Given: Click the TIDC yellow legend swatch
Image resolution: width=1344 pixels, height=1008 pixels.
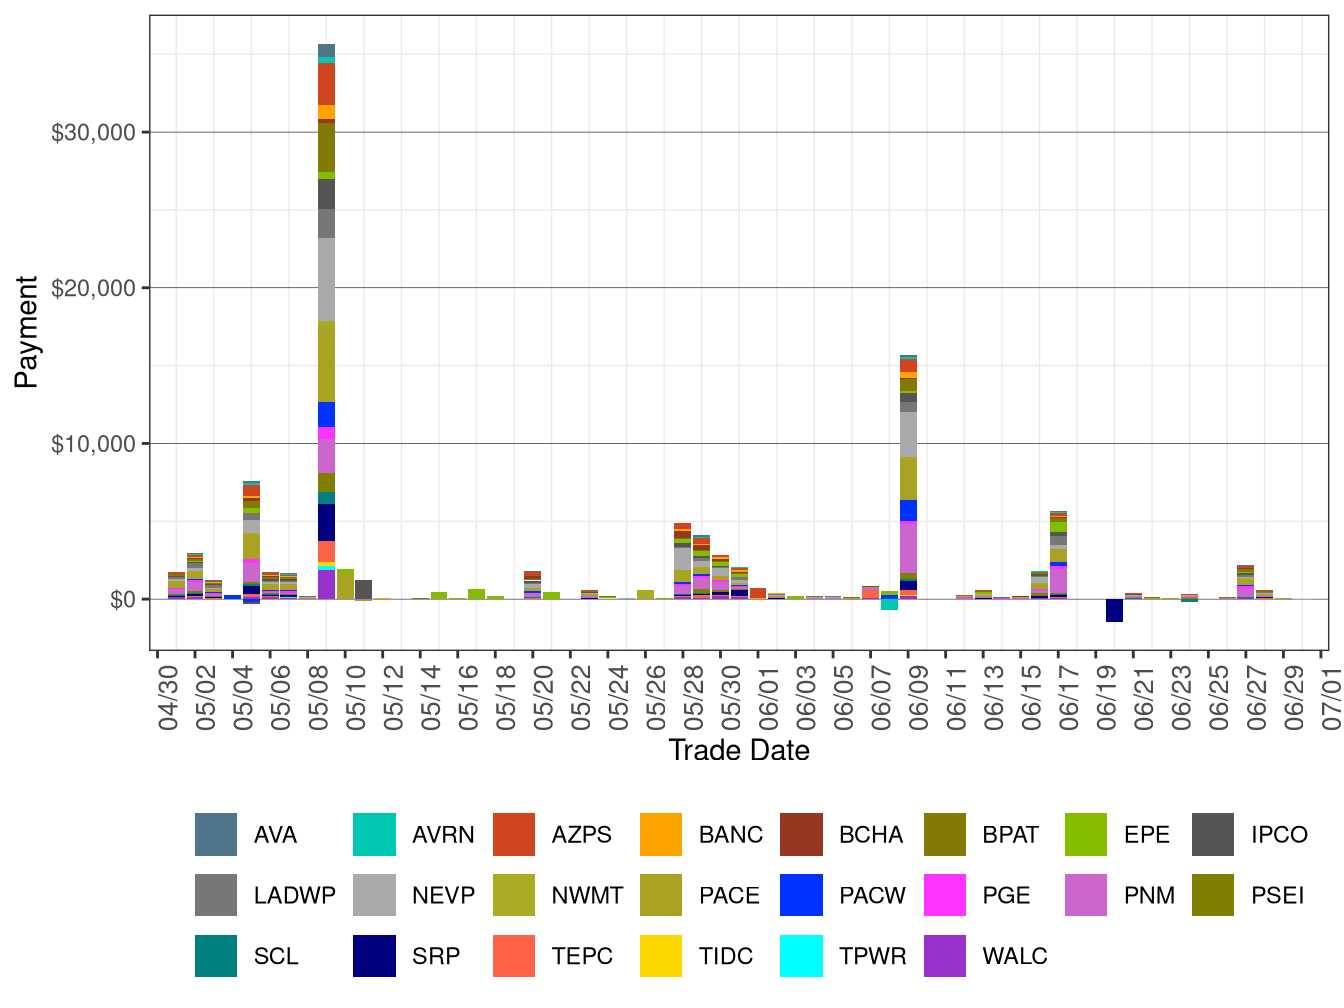Looking at the screenshot, I should (660, 956).
